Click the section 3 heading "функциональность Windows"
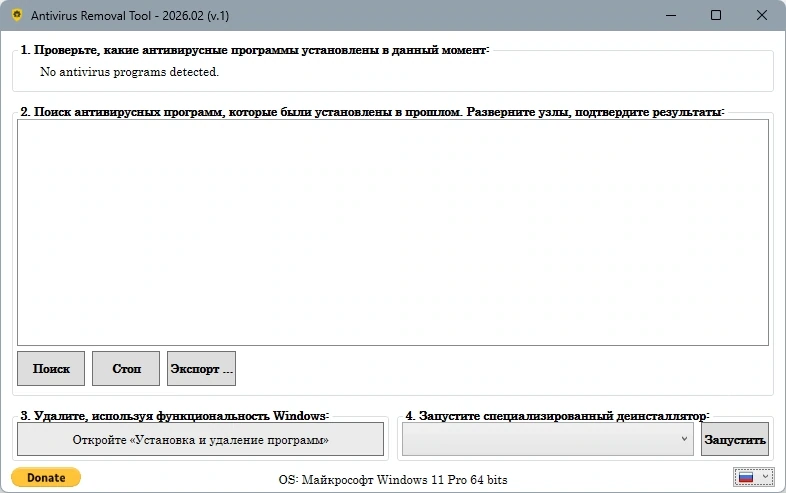This screenshot has height=493, width=786. click(175, 416)
